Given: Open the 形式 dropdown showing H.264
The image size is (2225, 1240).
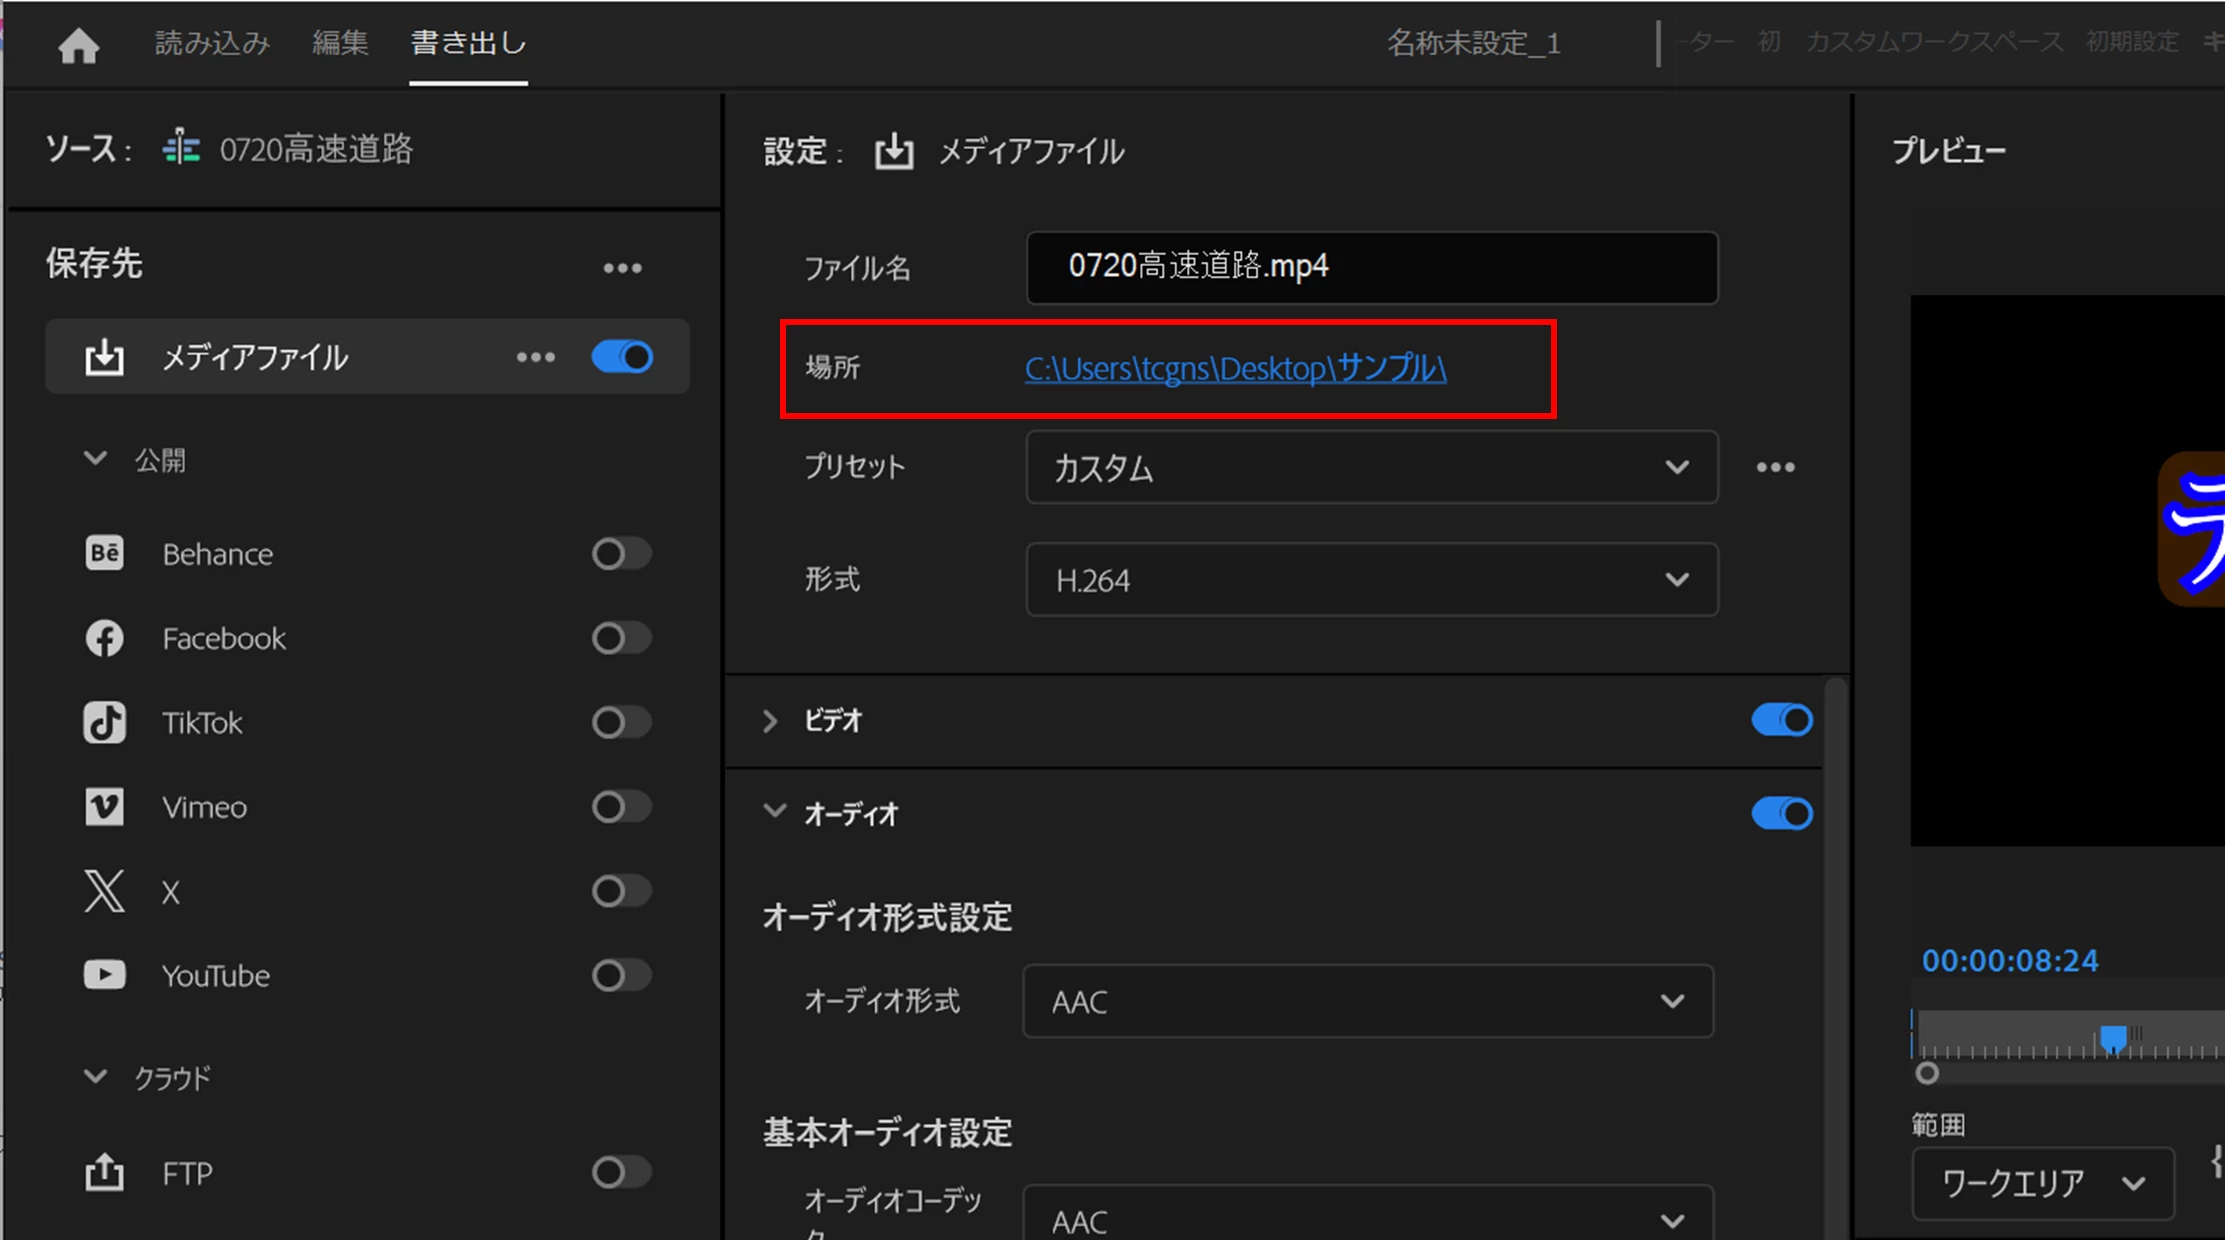Looking at the screenshot, I should (x=1371, y=580).
